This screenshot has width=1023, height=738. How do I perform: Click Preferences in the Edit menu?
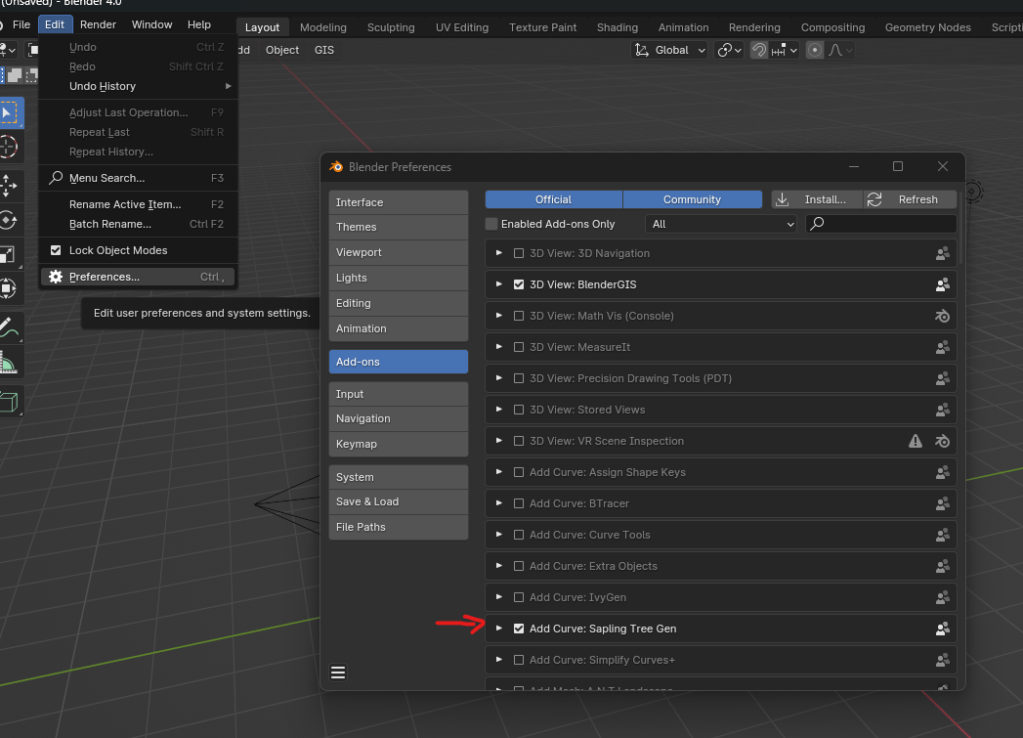point(104,277)
